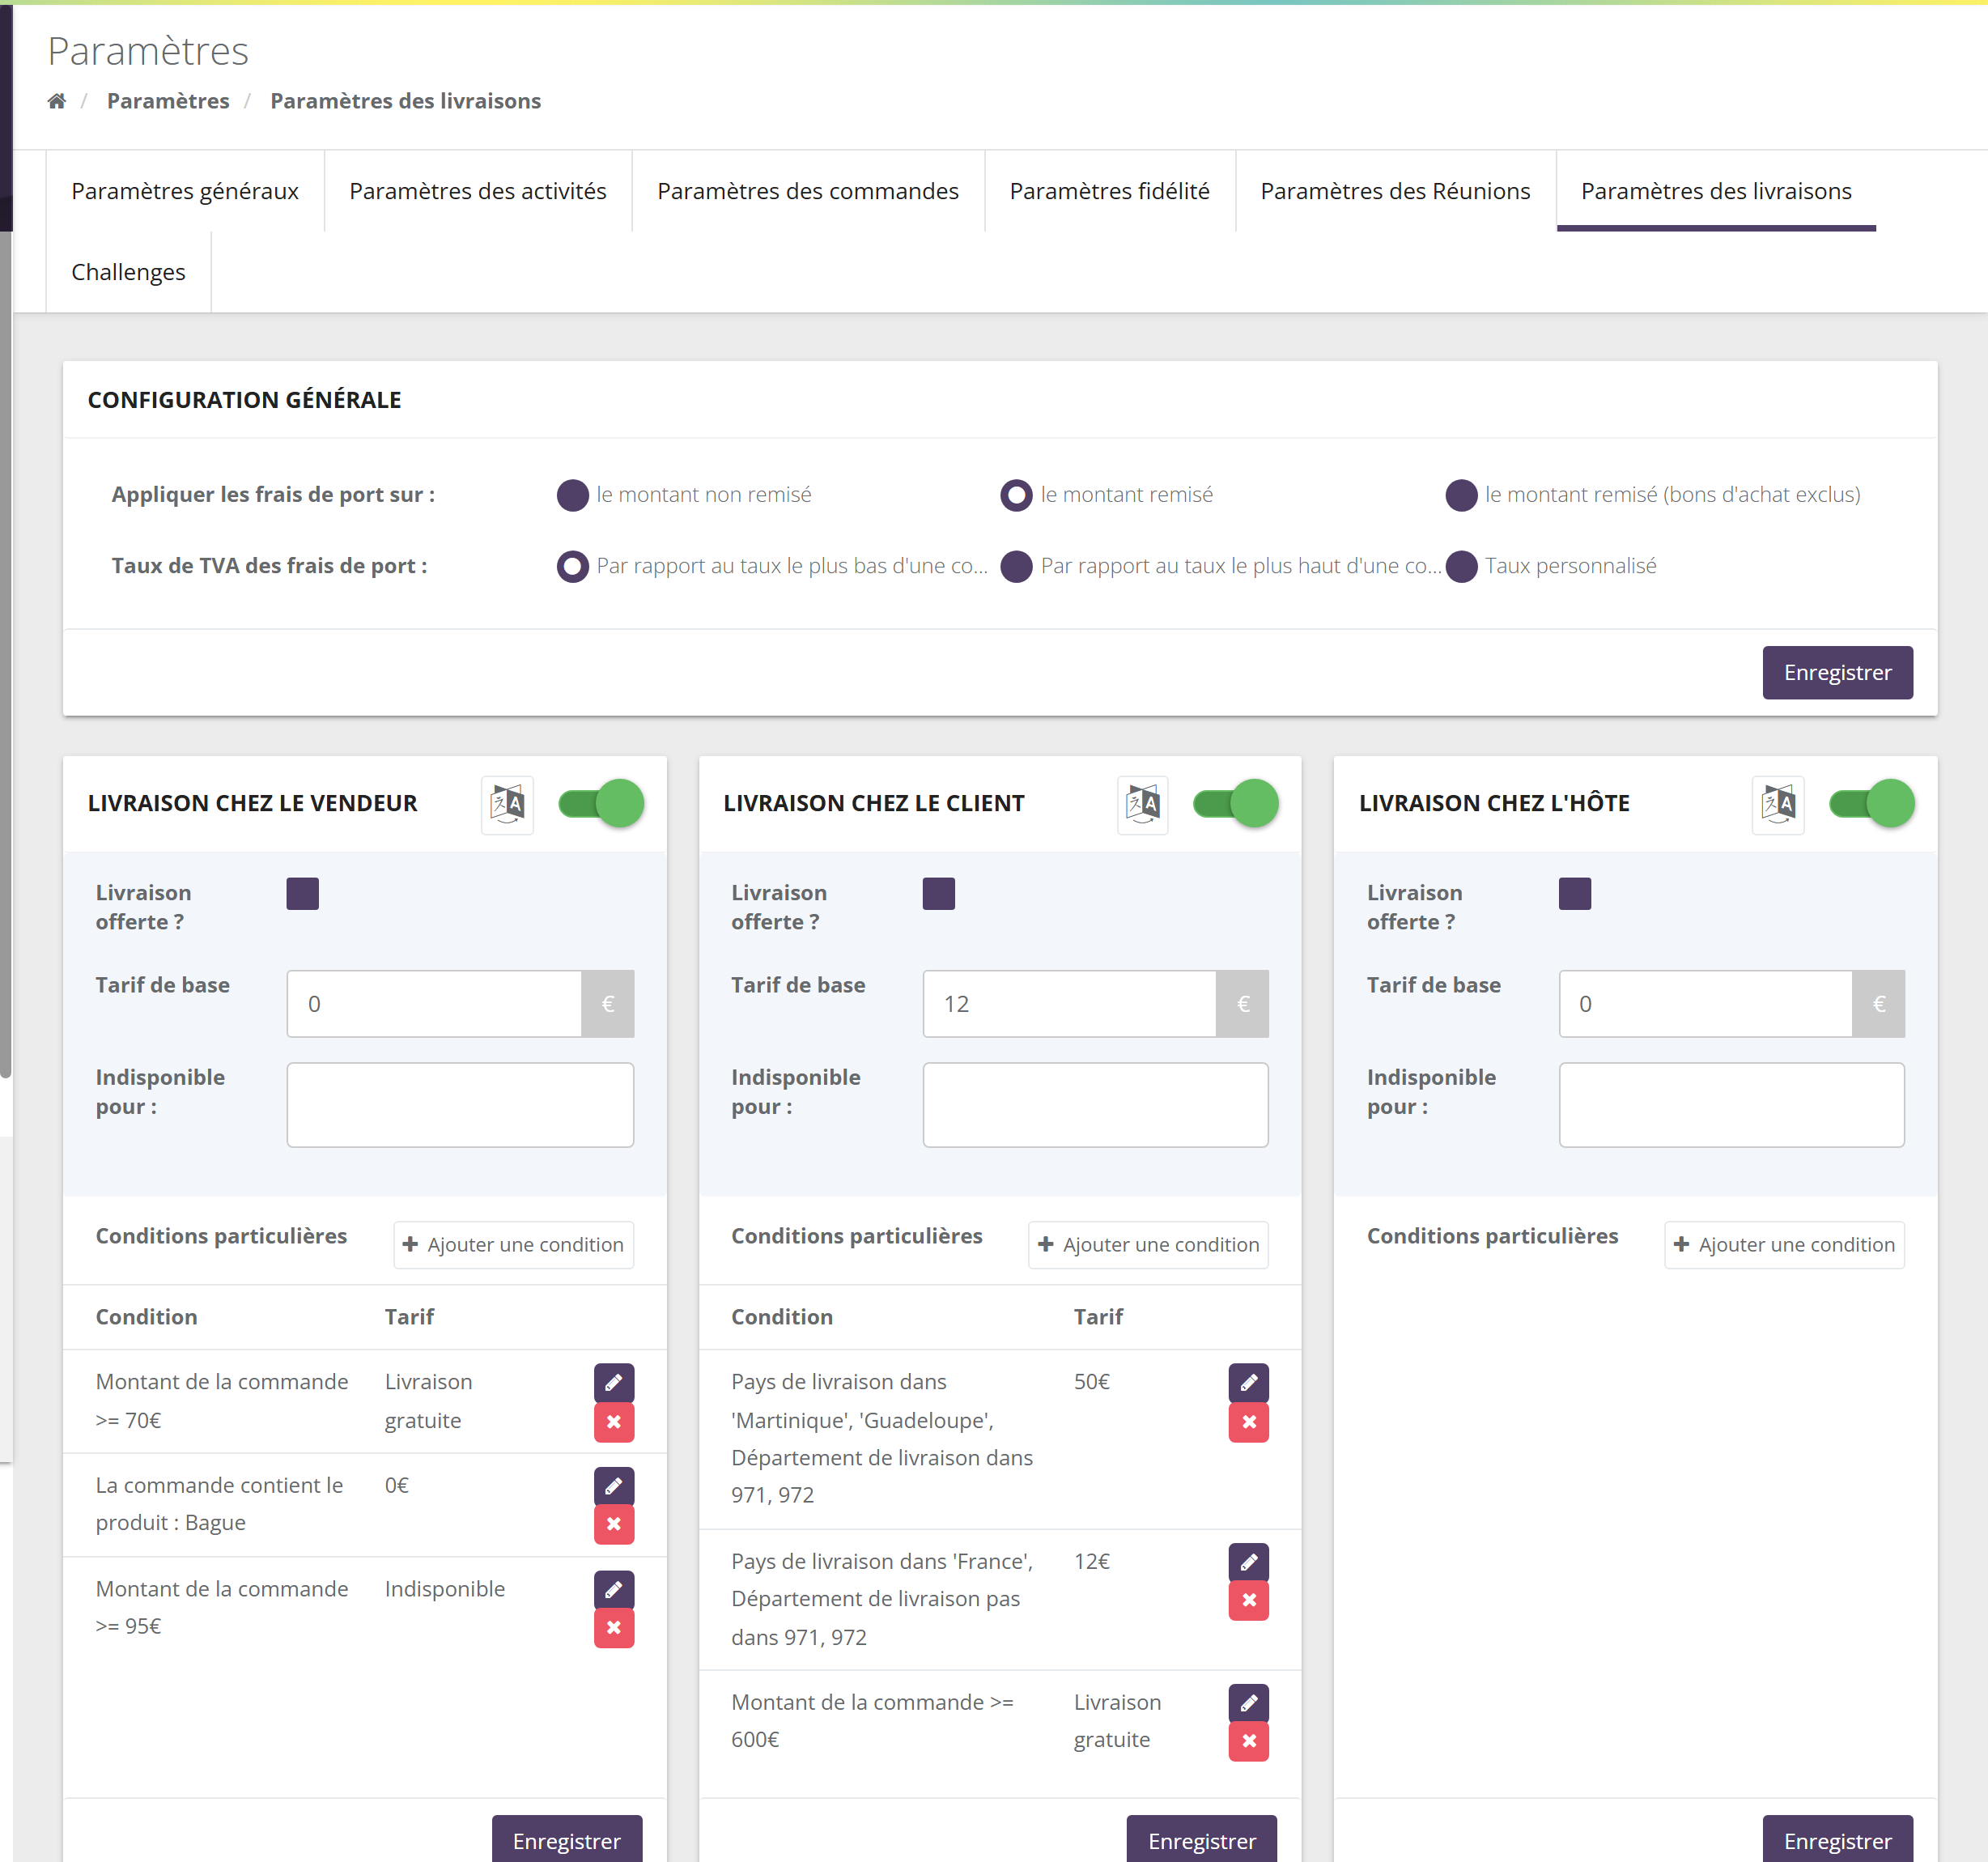Viewport: 1988px width, 1862px height.
Task: Delete the 'produit : Bague' condition
Action: 614,1525
